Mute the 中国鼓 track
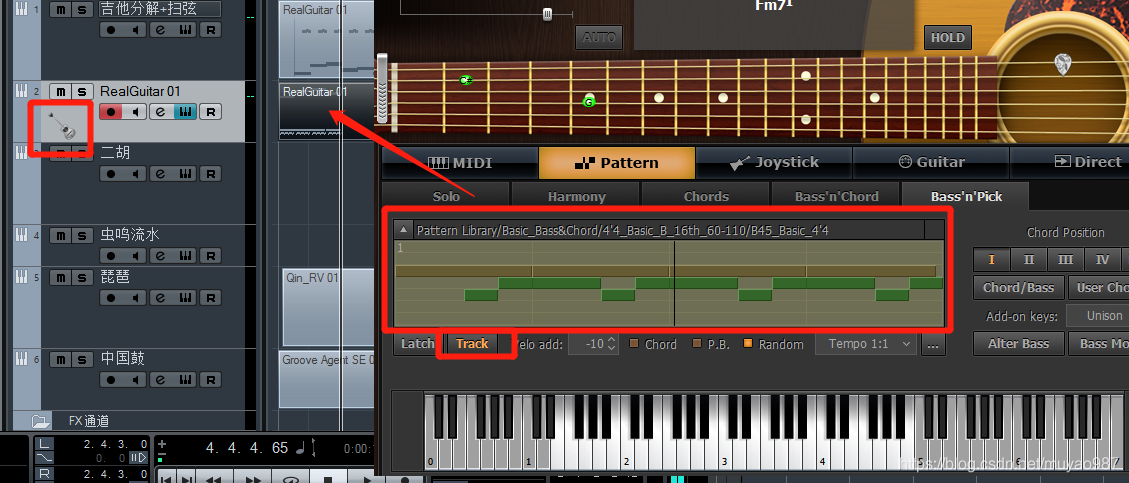The width and height of the screenshot is (1129, 483). (x=61, y=359)
